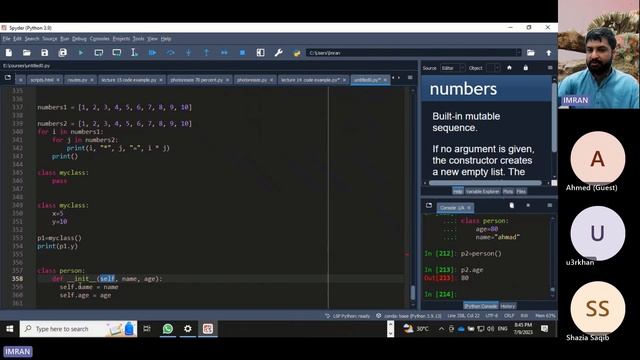Stop debugging blue square icon
This screenshot has height=360, width=640.
click(x=242, y=53)
